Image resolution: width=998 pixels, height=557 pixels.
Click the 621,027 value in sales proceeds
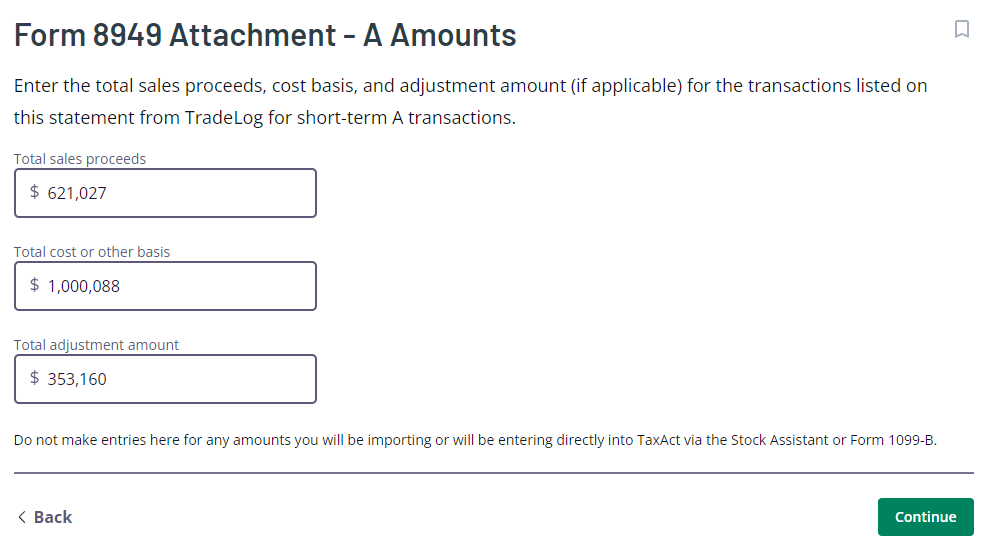coord(77,193)
